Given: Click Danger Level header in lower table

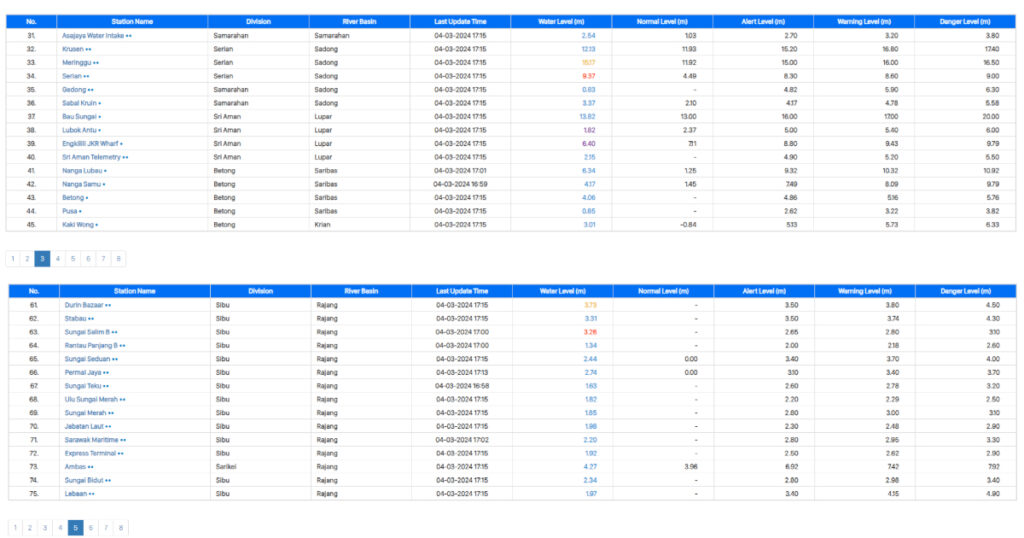Looking at the screenshot, I should point(966,291).
